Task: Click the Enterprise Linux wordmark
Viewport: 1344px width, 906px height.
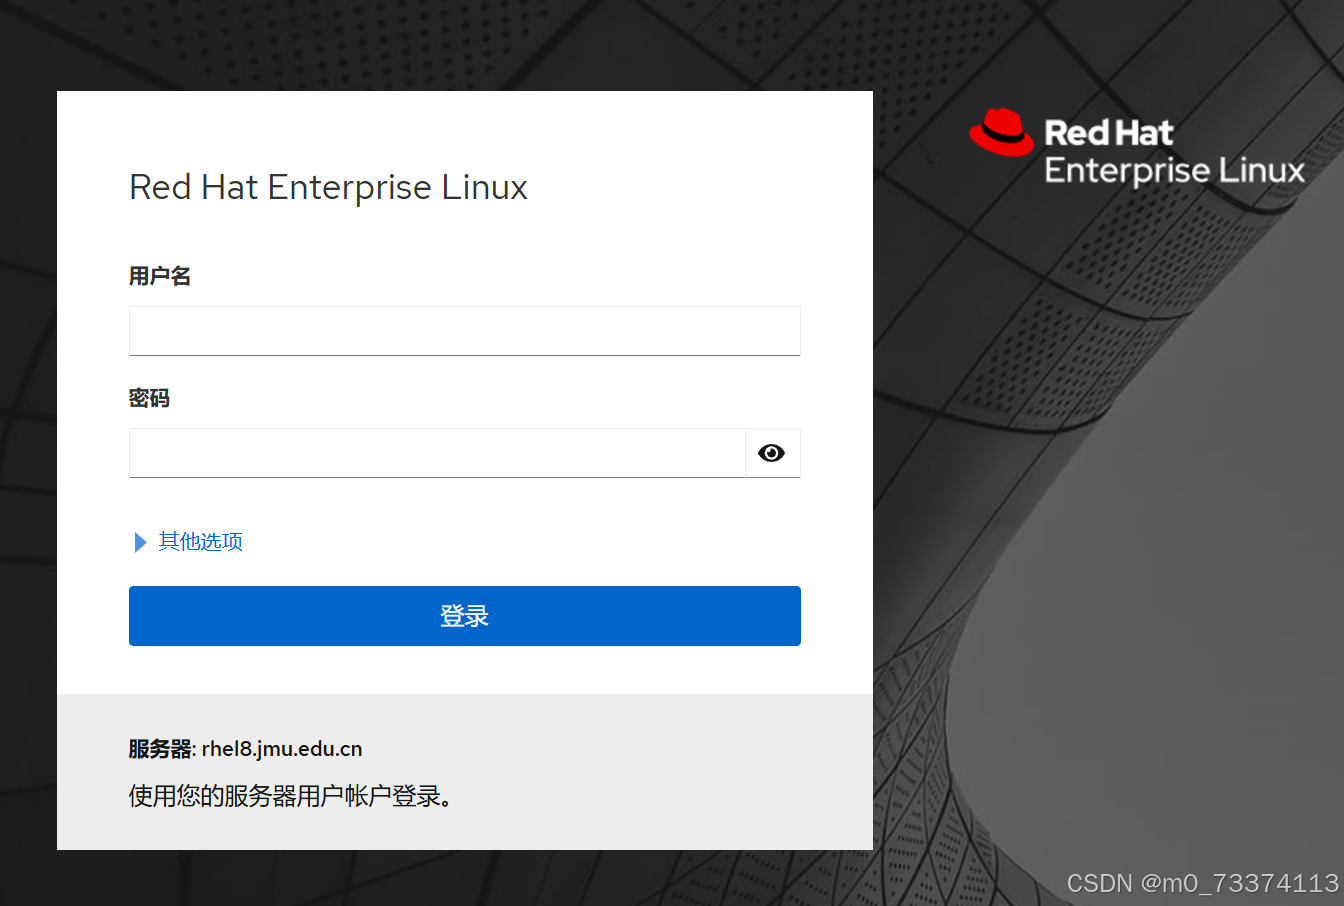Action: point(1175,170)
